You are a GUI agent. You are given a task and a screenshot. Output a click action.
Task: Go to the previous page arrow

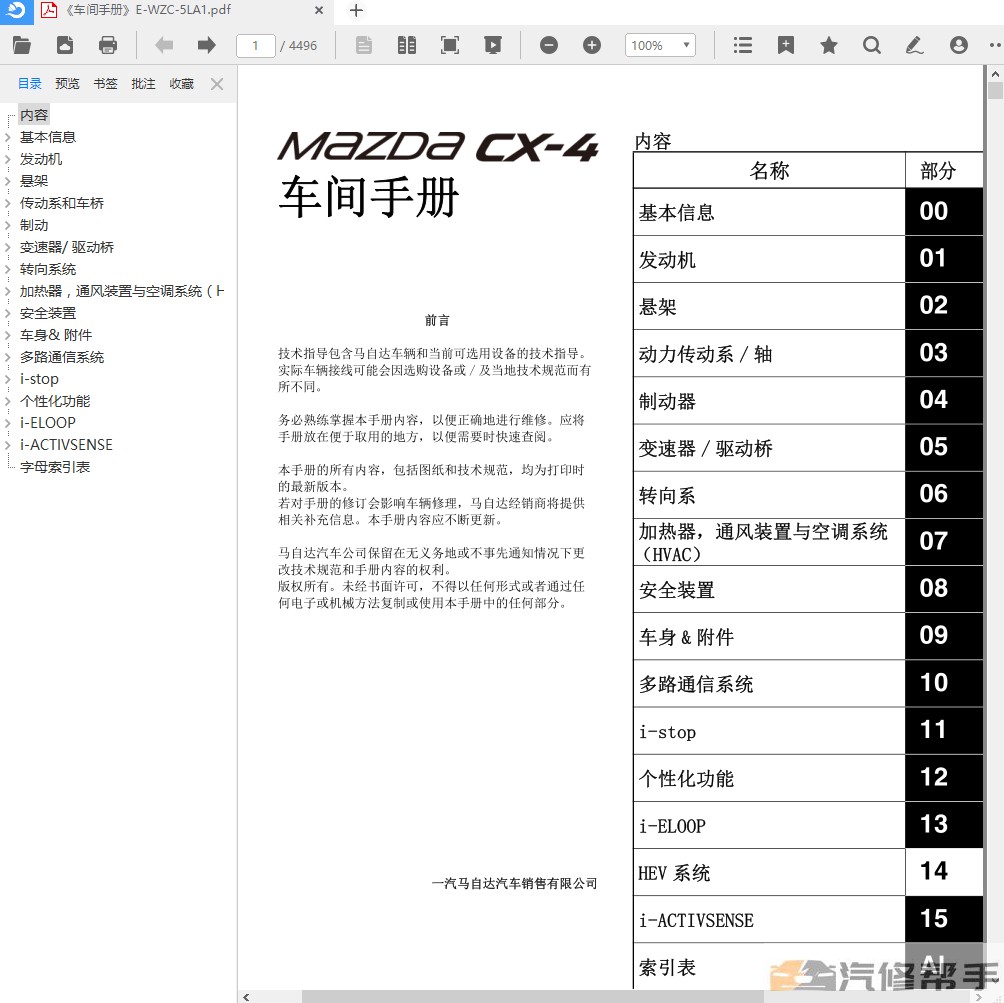point(164,45)
